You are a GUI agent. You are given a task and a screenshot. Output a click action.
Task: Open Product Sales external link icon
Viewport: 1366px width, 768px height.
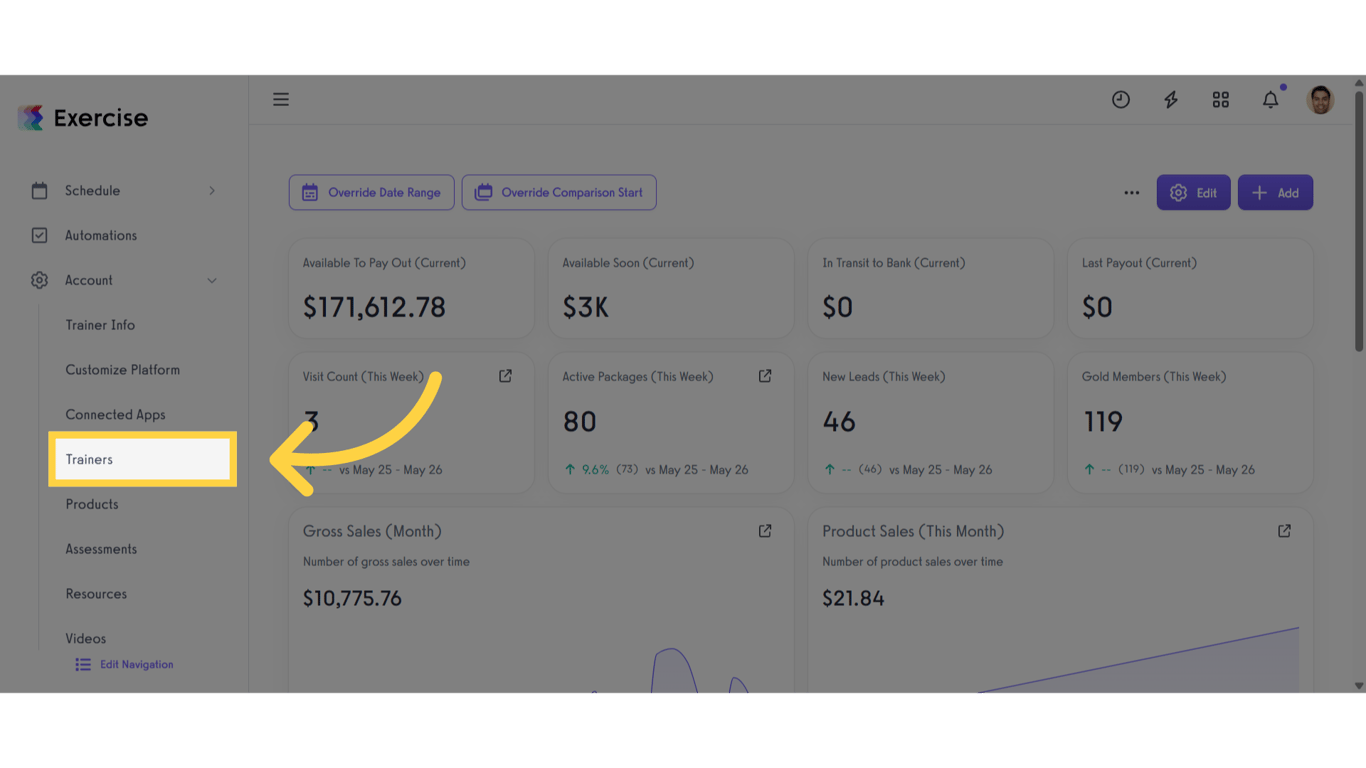point(1284,531)
